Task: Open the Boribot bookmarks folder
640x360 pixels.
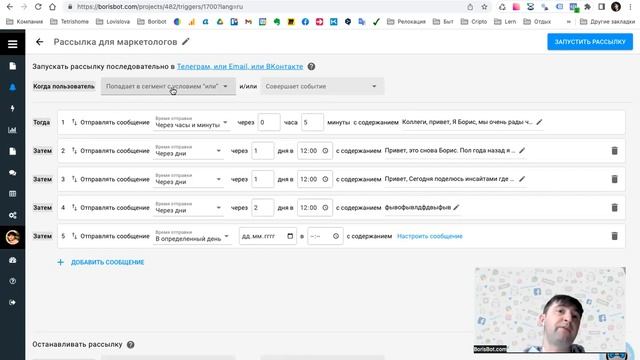Action: click(152, 21)
